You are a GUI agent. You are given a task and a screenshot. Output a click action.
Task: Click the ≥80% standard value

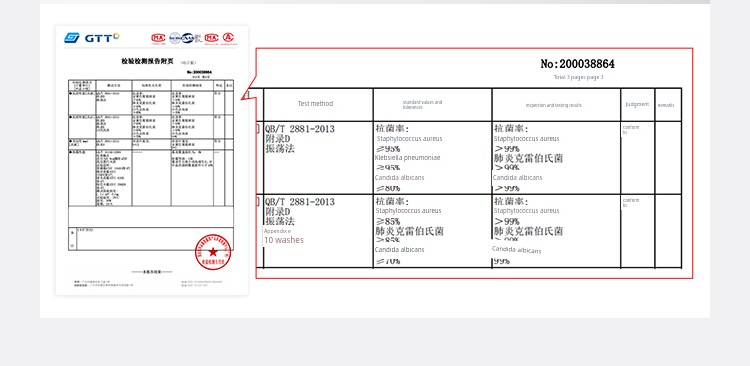pyautogui.click(x=387, y=189)
